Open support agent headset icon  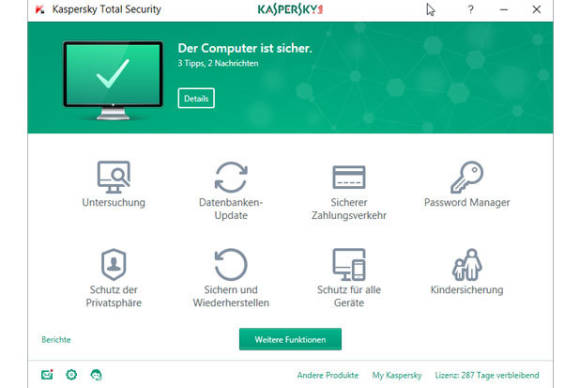[96, 375]
